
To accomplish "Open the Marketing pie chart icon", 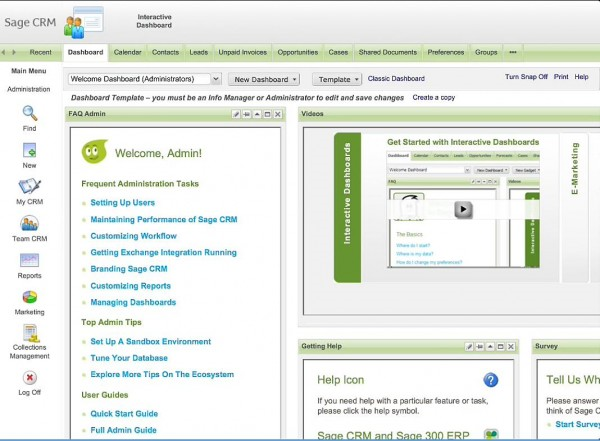I will (x=30, y=297).
